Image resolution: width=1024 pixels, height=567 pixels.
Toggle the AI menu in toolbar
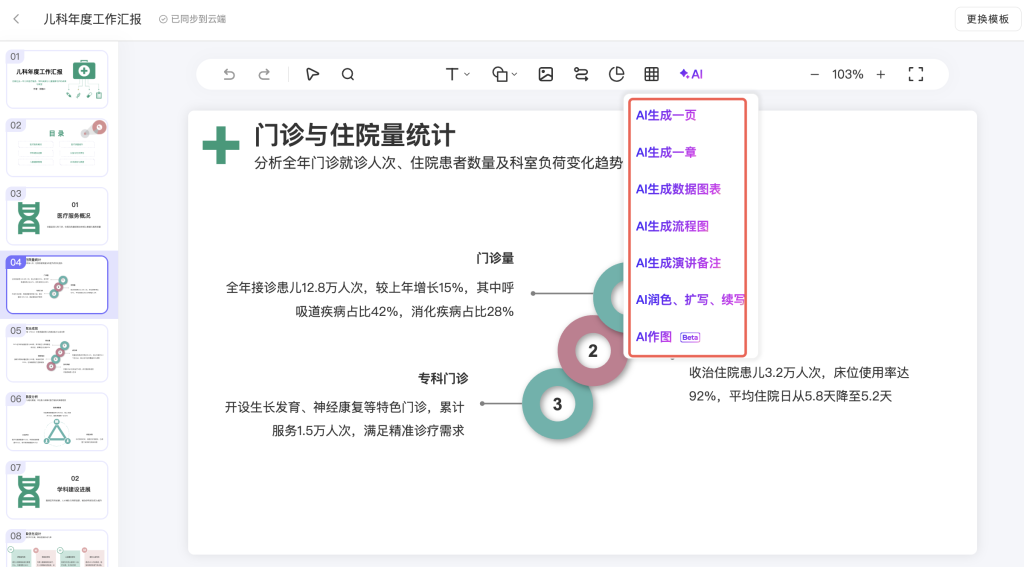[691, 74]
